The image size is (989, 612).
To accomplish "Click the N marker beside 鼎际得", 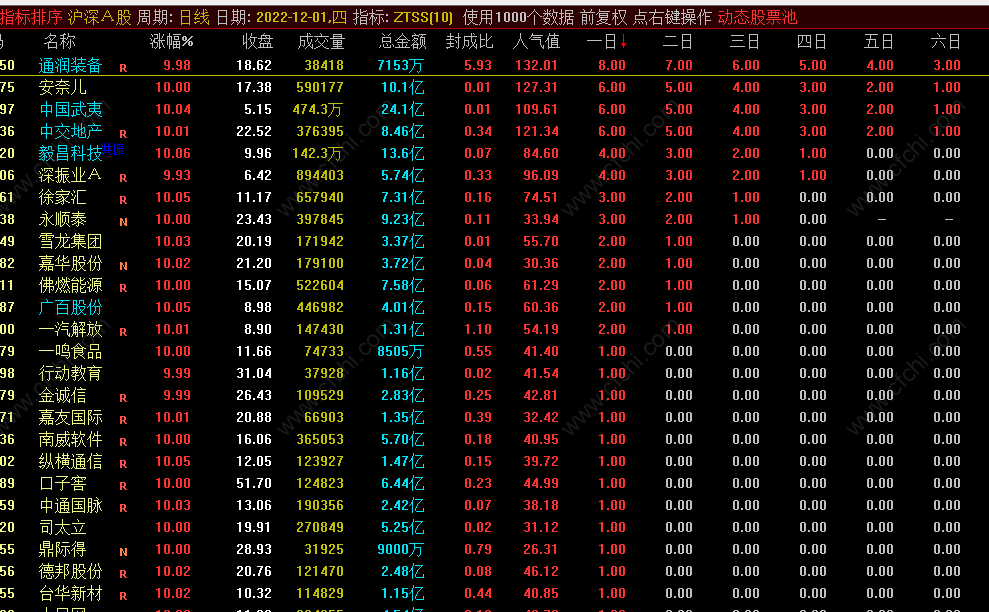I will coord(124,552).
